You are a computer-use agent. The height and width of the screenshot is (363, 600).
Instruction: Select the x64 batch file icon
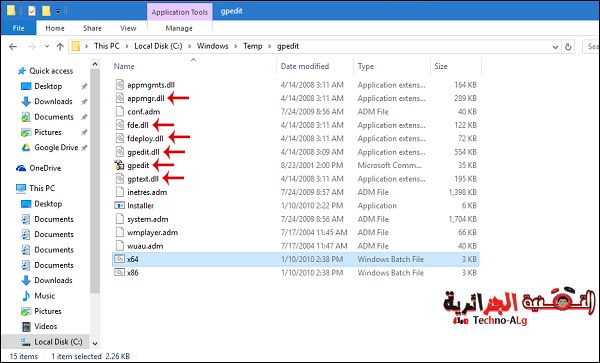[x=120, y=259]
